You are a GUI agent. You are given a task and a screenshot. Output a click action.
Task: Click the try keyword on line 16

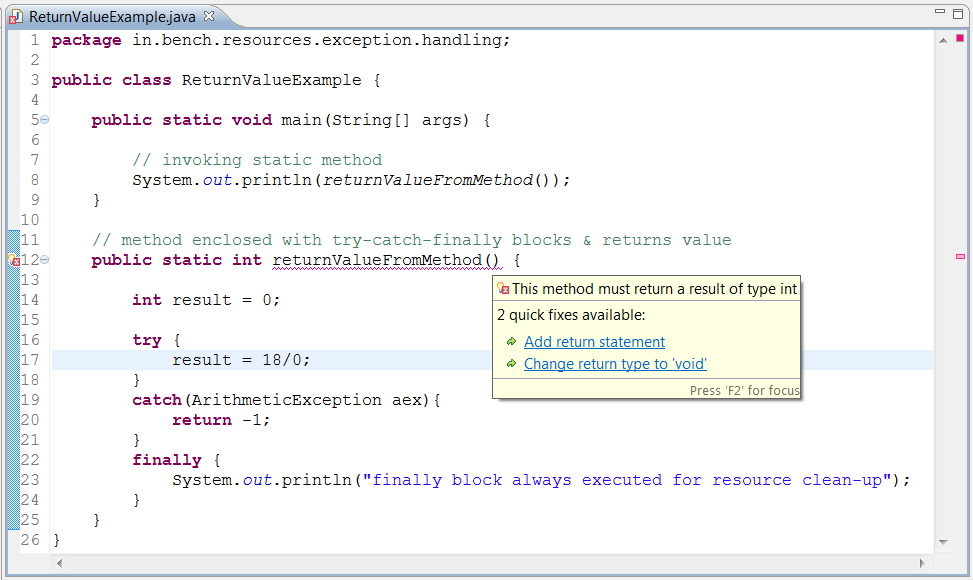146,340
